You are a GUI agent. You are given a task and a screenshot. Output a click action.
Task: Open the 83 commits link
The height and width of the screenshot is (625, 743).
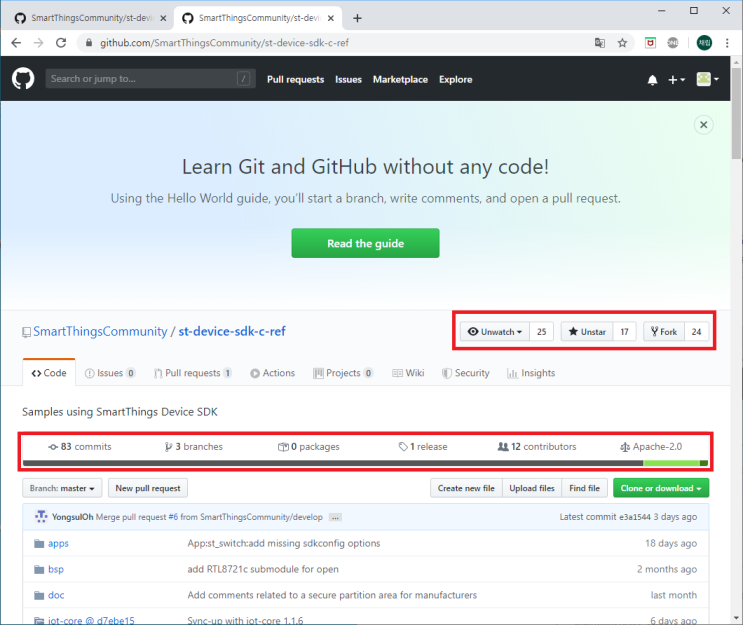(80, 447)
